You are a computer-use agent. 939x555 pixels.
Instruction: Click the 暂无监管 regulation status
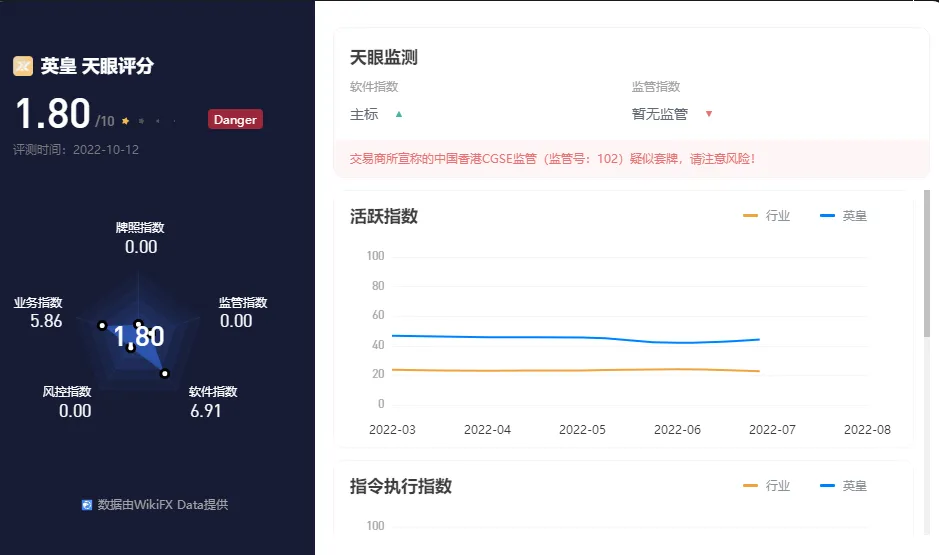click(660, 114)
